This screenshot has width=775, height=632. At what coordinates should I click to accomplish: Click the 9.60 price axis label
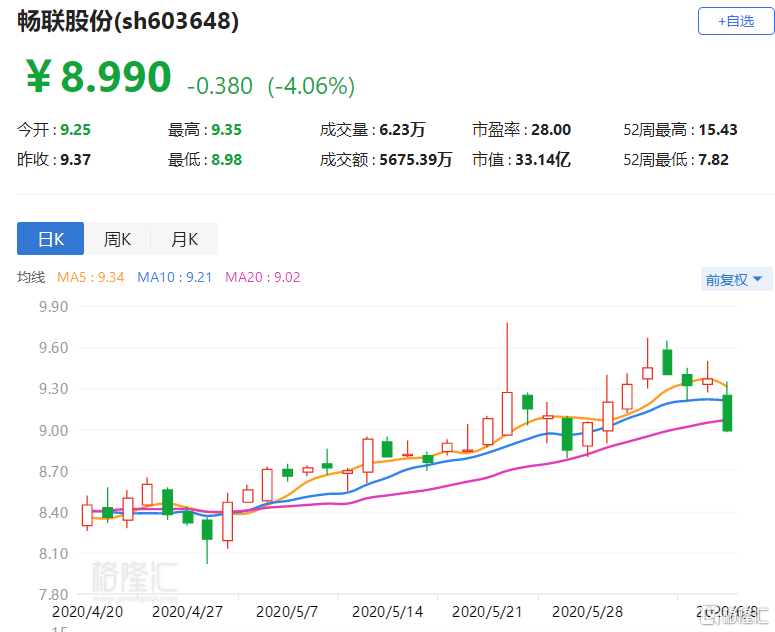coord(53,348)
